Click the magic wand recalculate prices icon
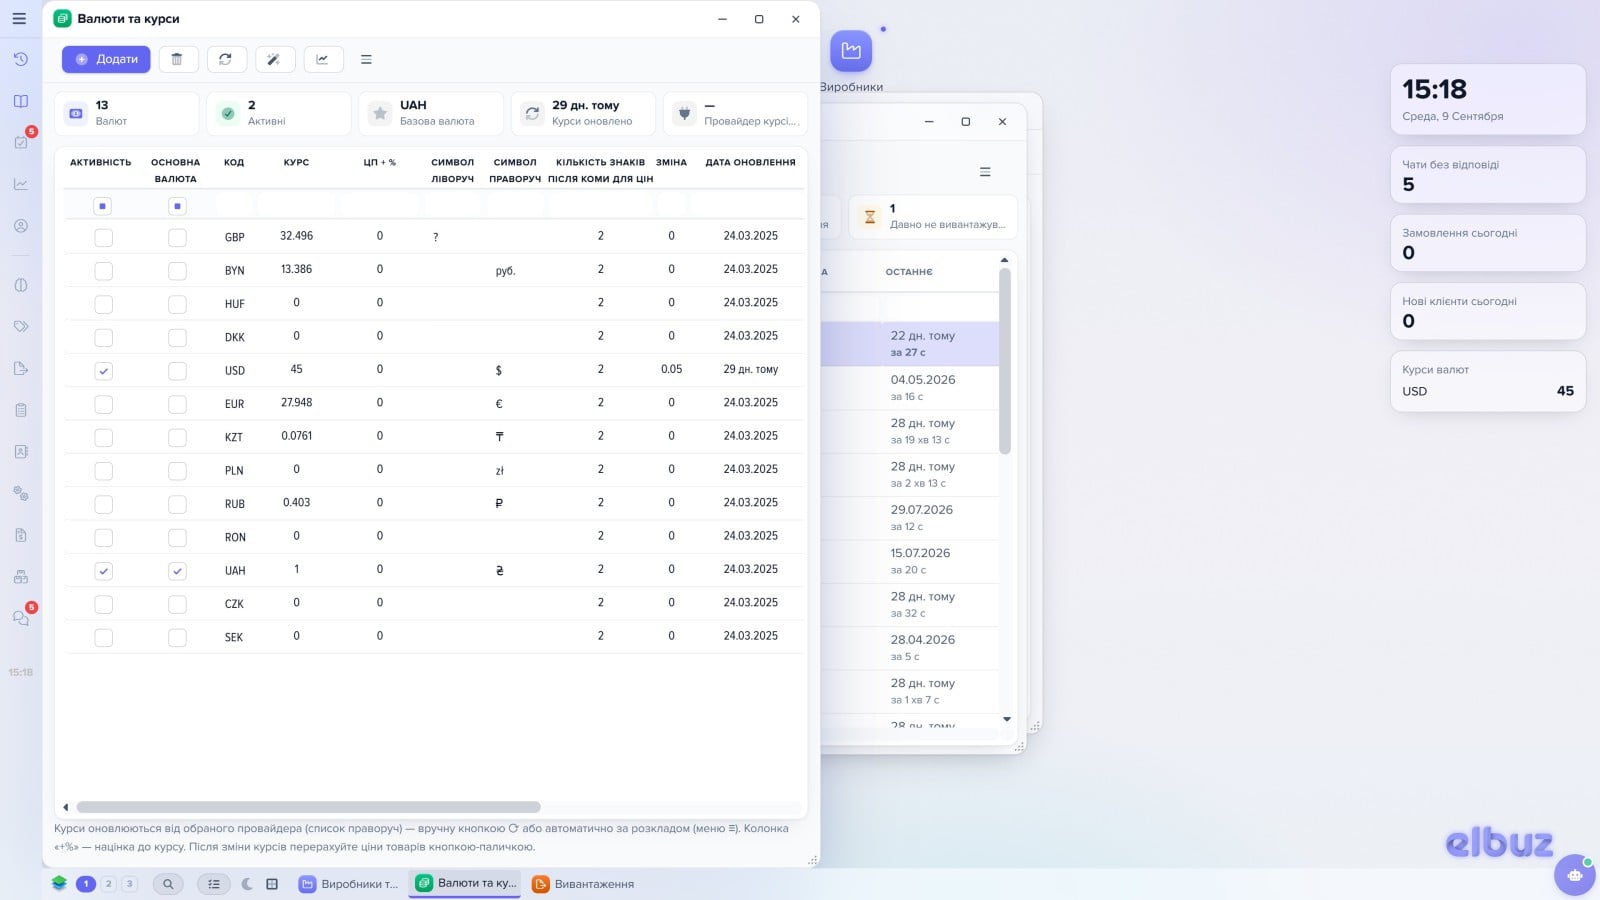Viewport: 1600px width, 900px height. click(274, 59)
